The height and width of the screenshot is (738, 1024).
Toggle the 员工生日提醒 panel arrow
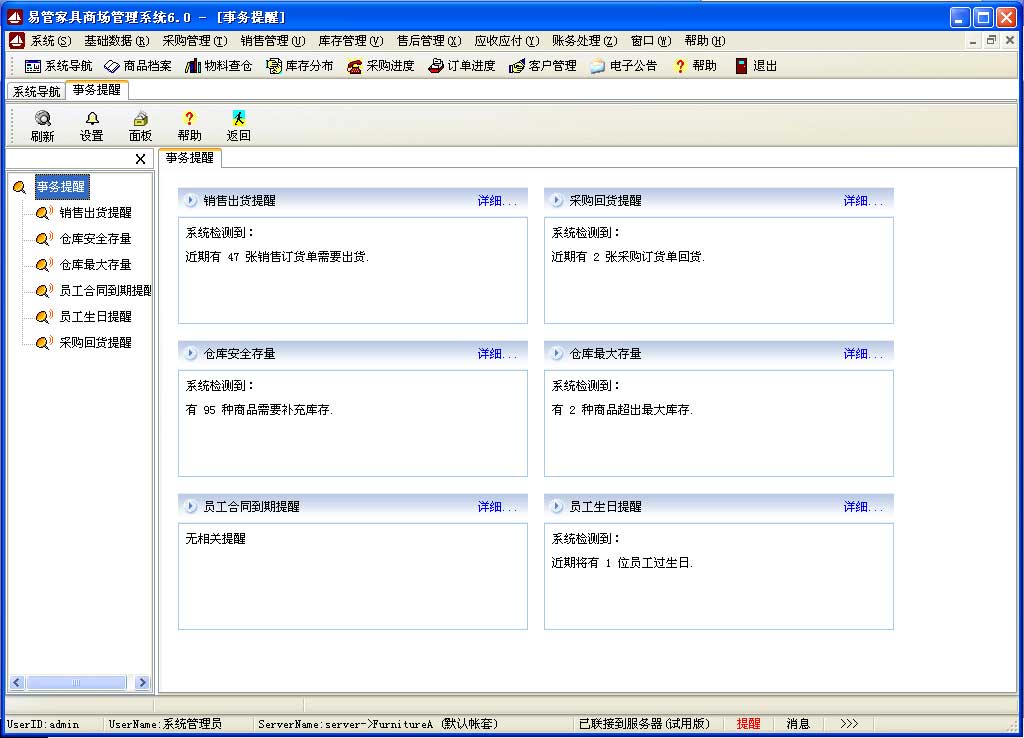tap(556, 506)
